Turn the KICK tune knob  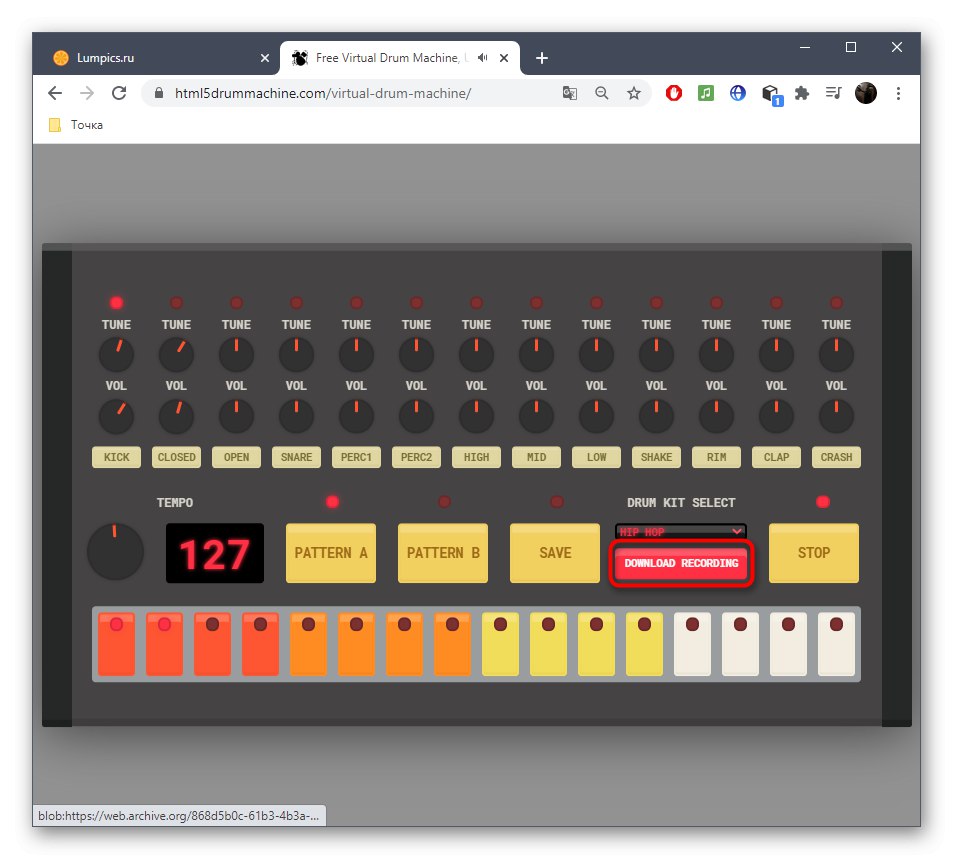coord(116,354)
